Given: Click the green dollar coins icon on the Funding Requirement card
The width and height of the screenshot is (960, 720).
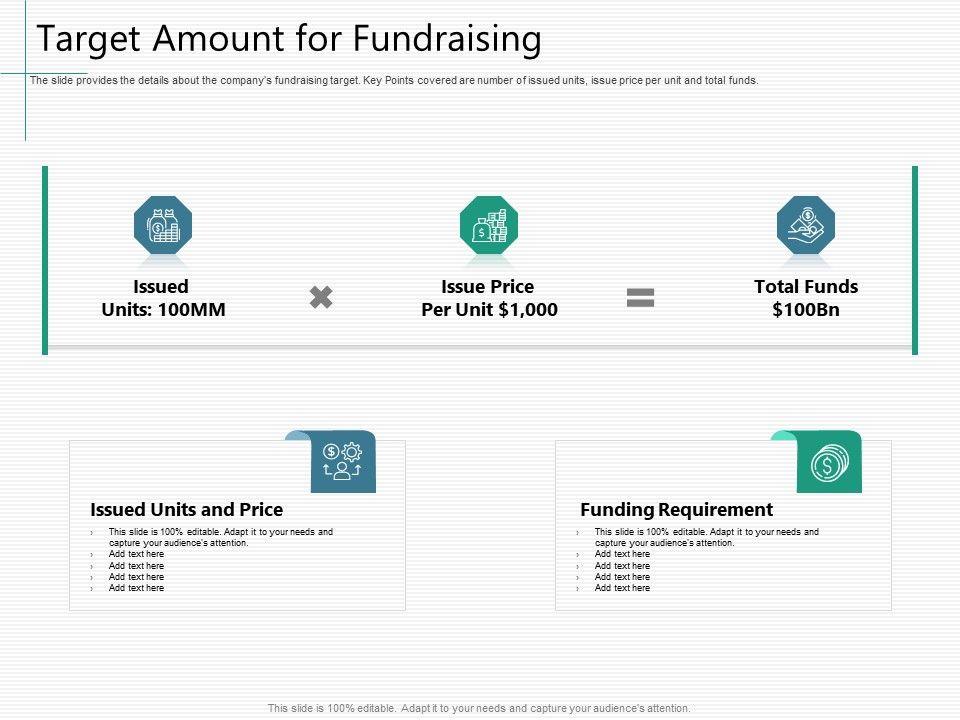Looking at the screenshot, I should click(829, 462).
